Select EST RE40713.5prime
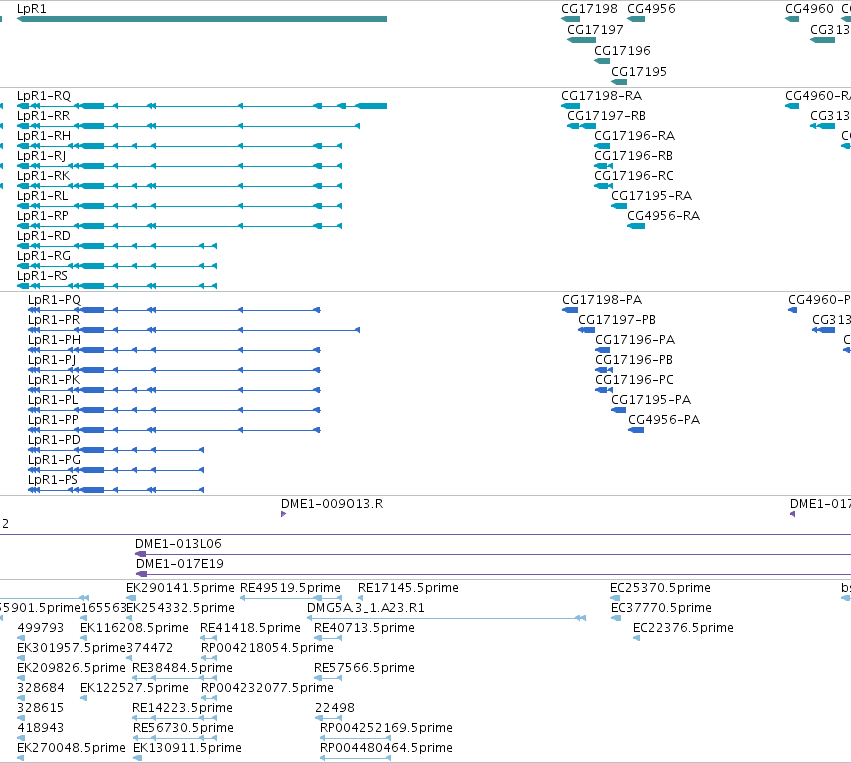This screenshot has width=851, height=763. tap(328, 638)
